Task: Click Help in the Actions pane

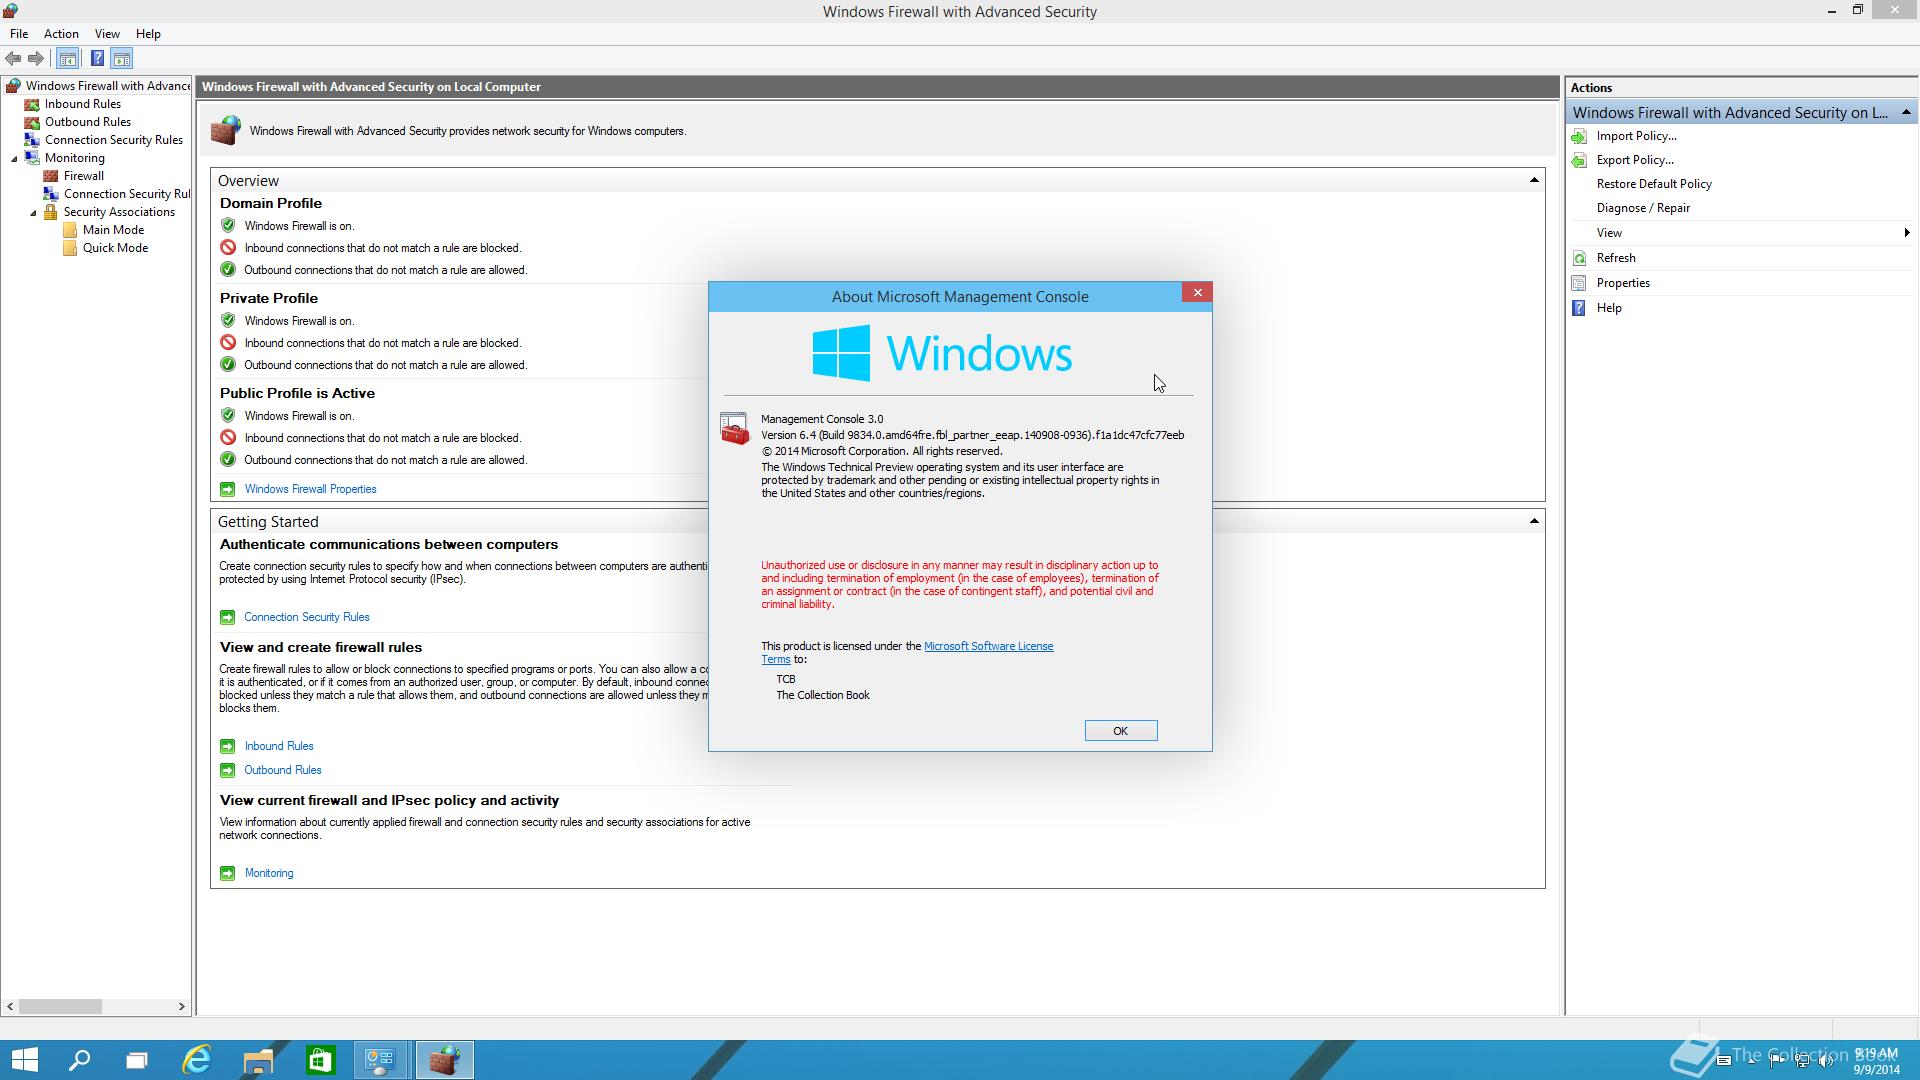Action: pyautogui.click(x=1609, y=308)
